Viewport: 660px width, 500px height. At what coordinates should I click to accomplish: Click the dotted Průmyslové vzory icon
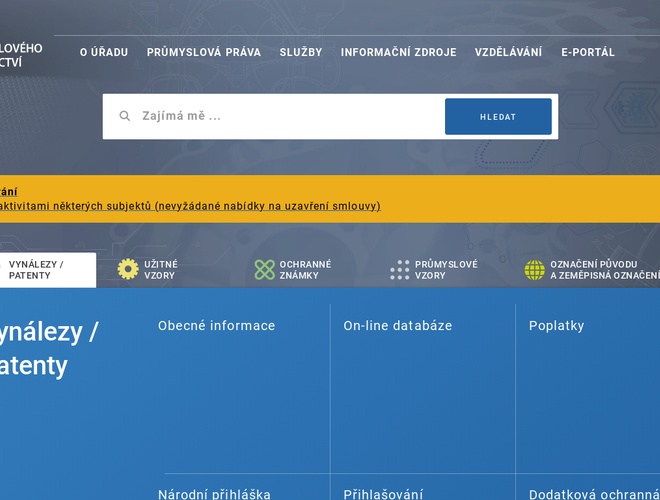click(400, 270)
